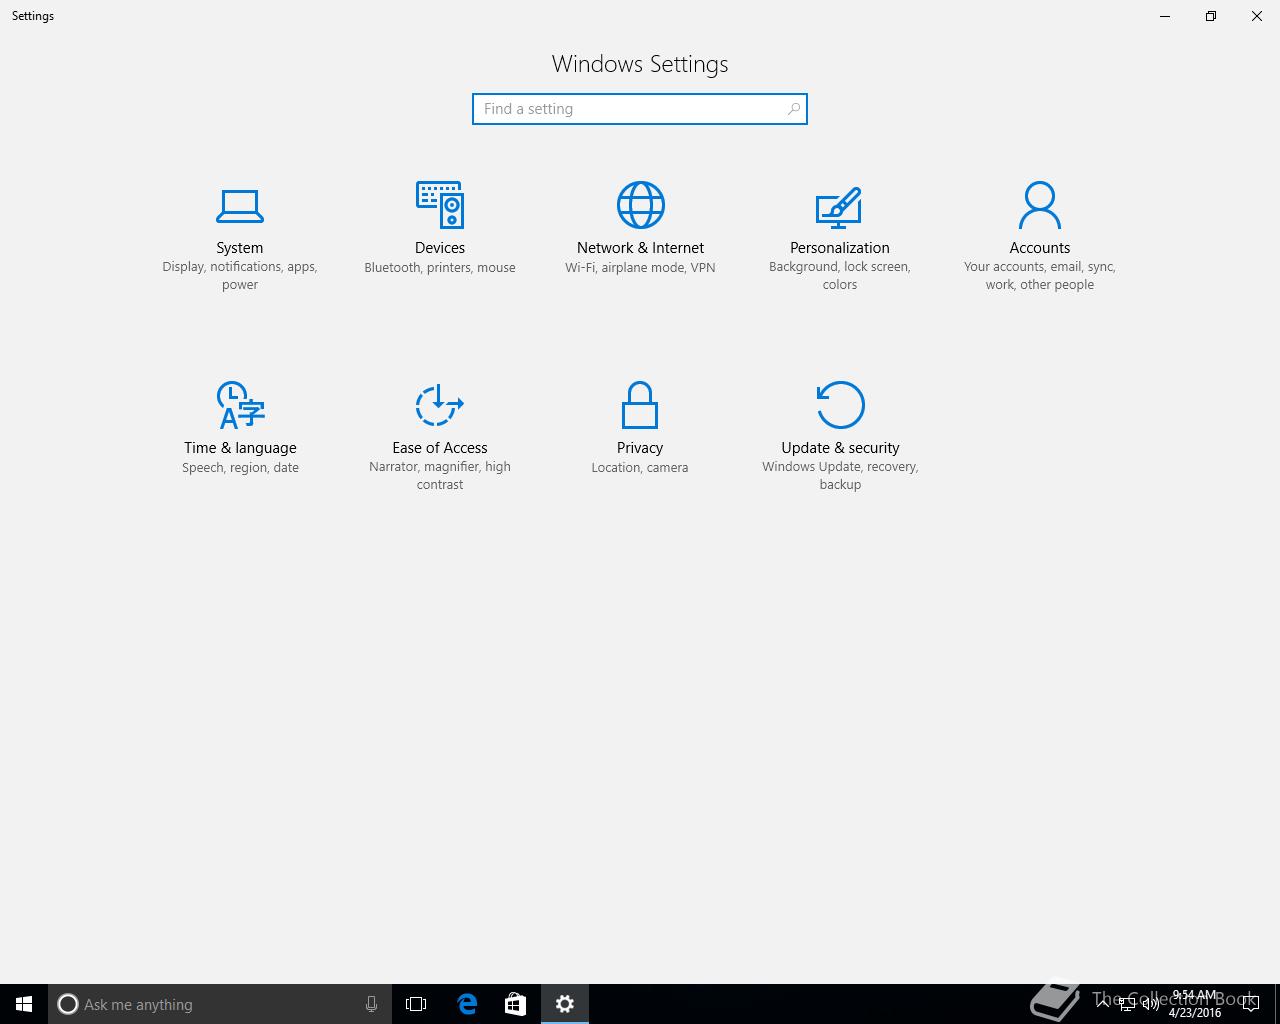Open Update & security settings
This screenshot has height=1024, width=1280.
point(840,437)
